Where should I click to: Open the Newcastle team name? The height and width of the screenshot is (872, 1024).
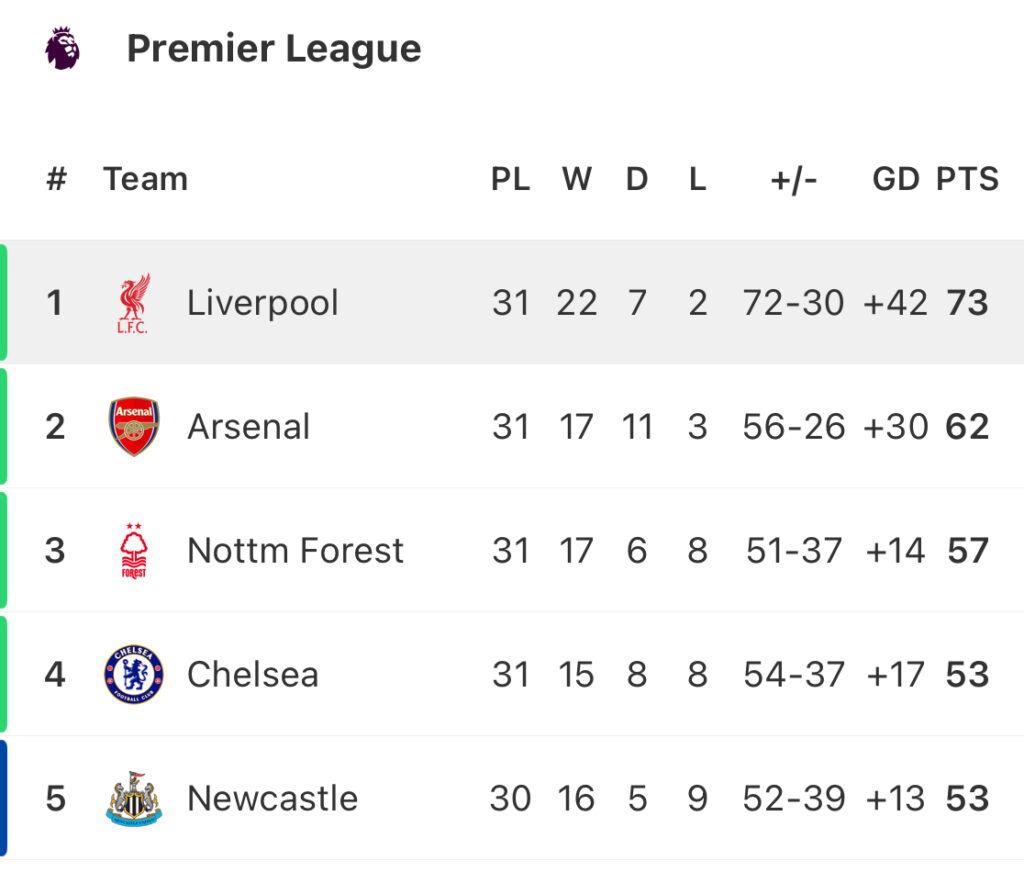tap(272, 798)
